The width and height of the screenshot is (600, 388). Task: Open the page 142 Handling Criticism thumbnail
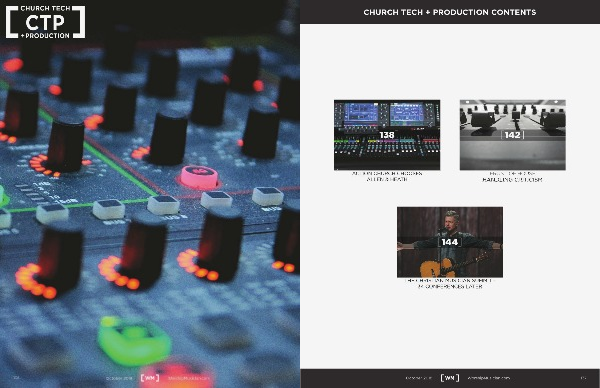coord(512,135)
